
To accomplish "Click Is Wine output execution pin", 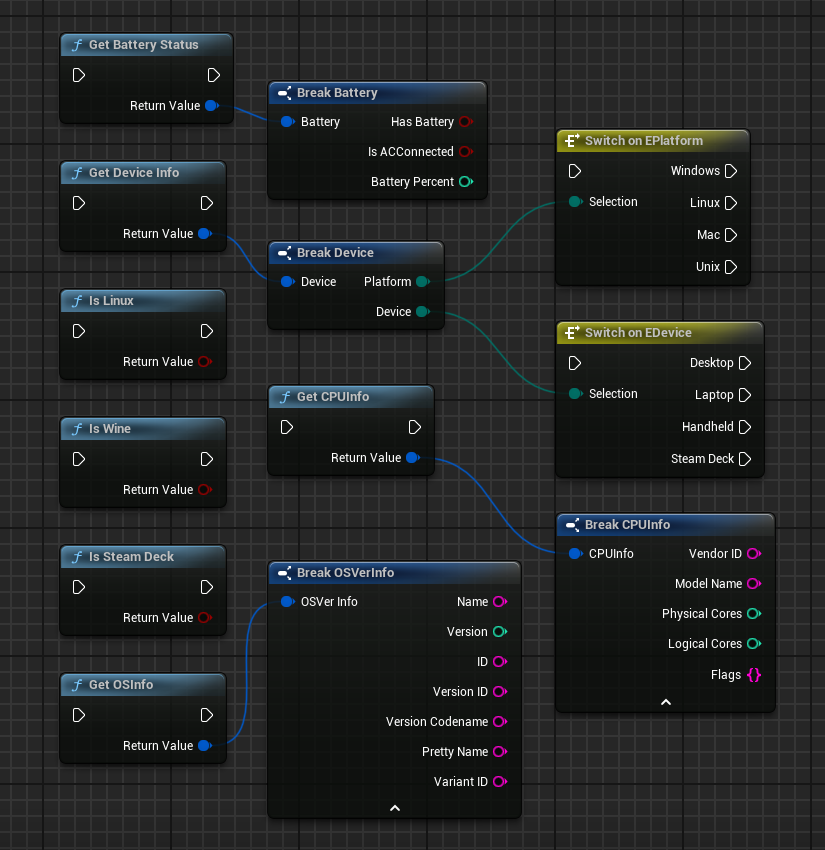I will 207,459.
